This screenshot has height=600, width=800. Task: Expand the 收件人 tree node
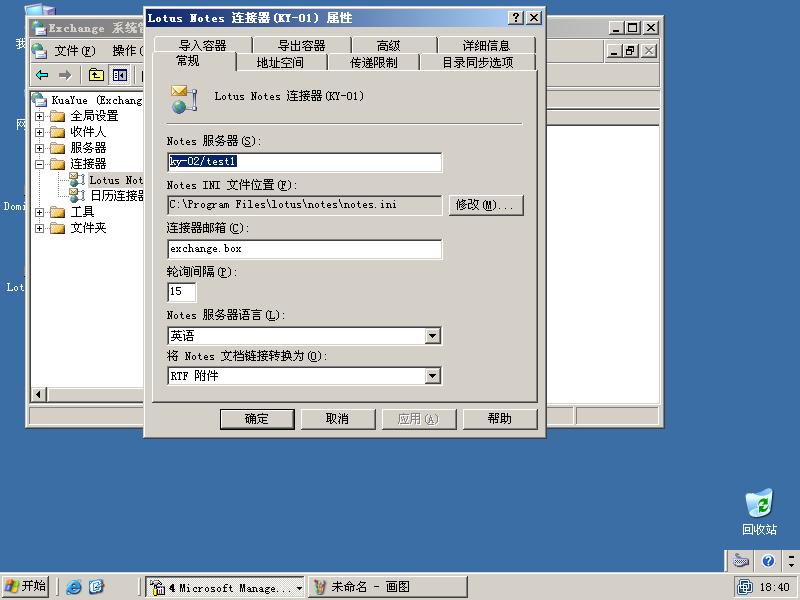click(39, 132)
